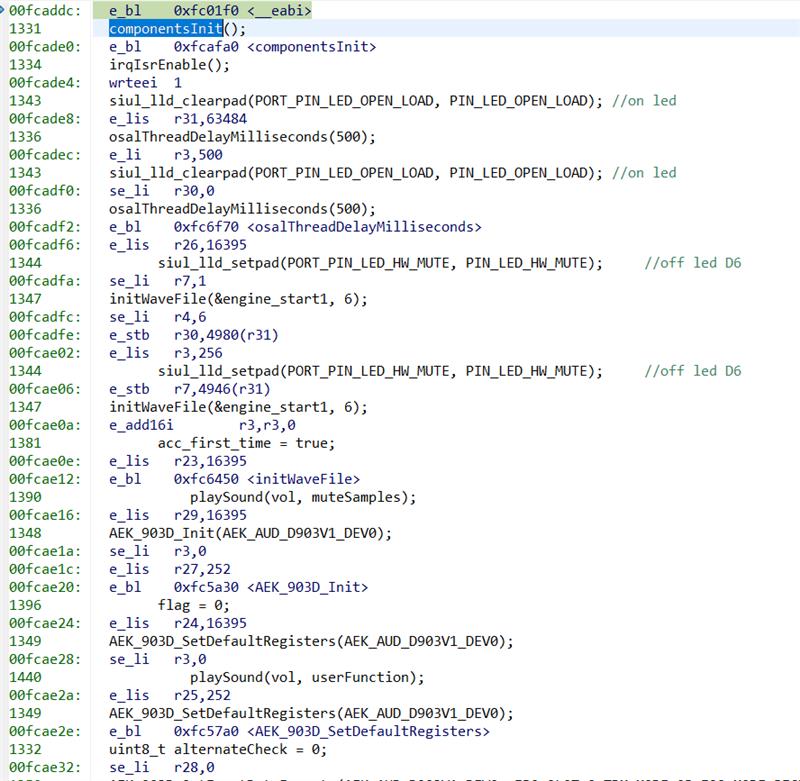Click source line number 1334

pyautogui.click(x=24, y=65)
